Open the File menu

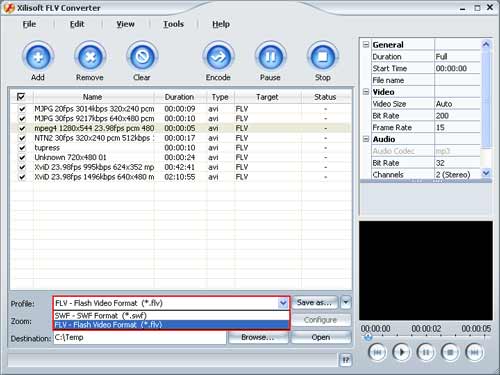[x=29, y=24]
